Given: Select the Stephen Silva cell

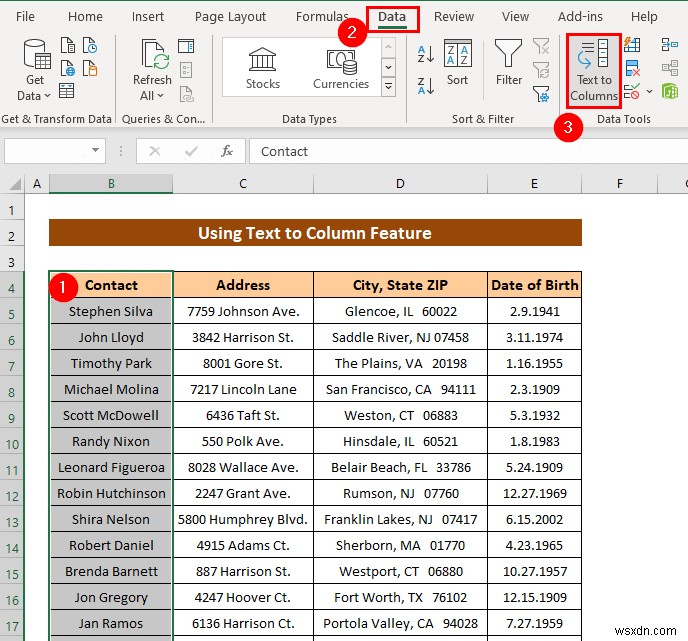Looking at the screenshot, I should click(111, 311).
